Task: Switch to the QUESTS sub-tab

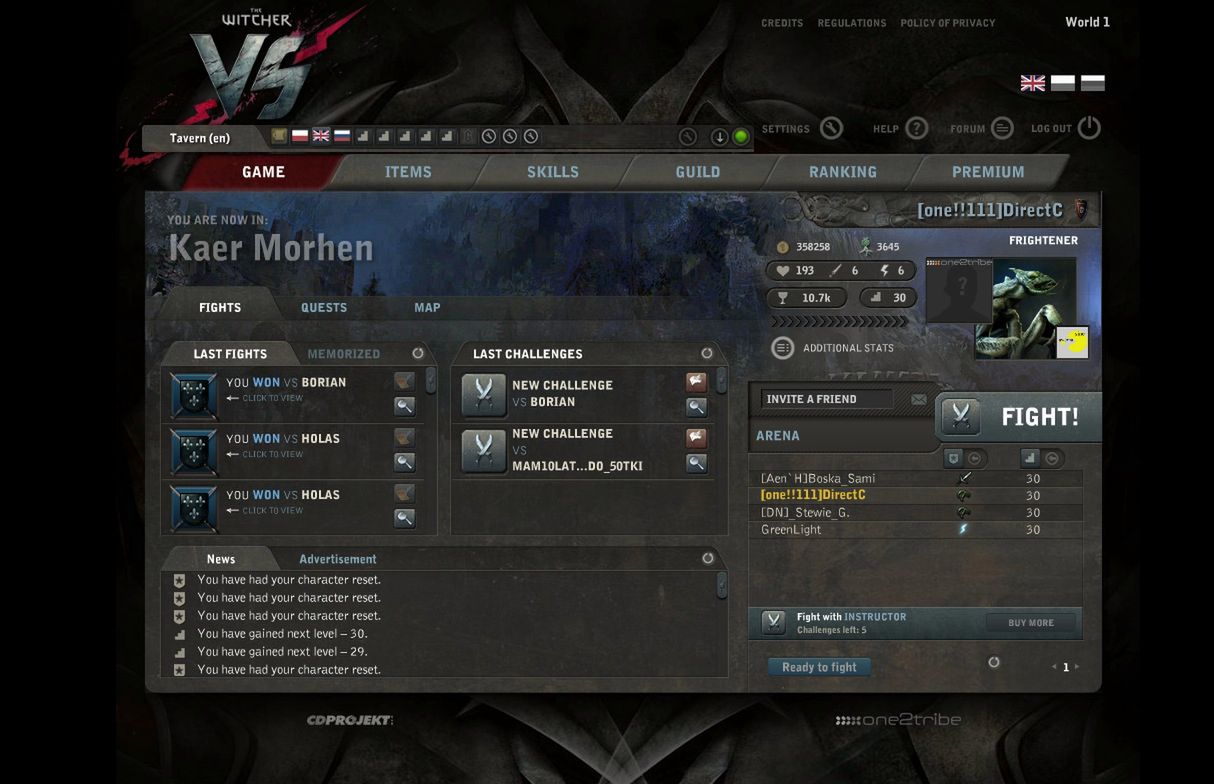Action: pos(324,307)
